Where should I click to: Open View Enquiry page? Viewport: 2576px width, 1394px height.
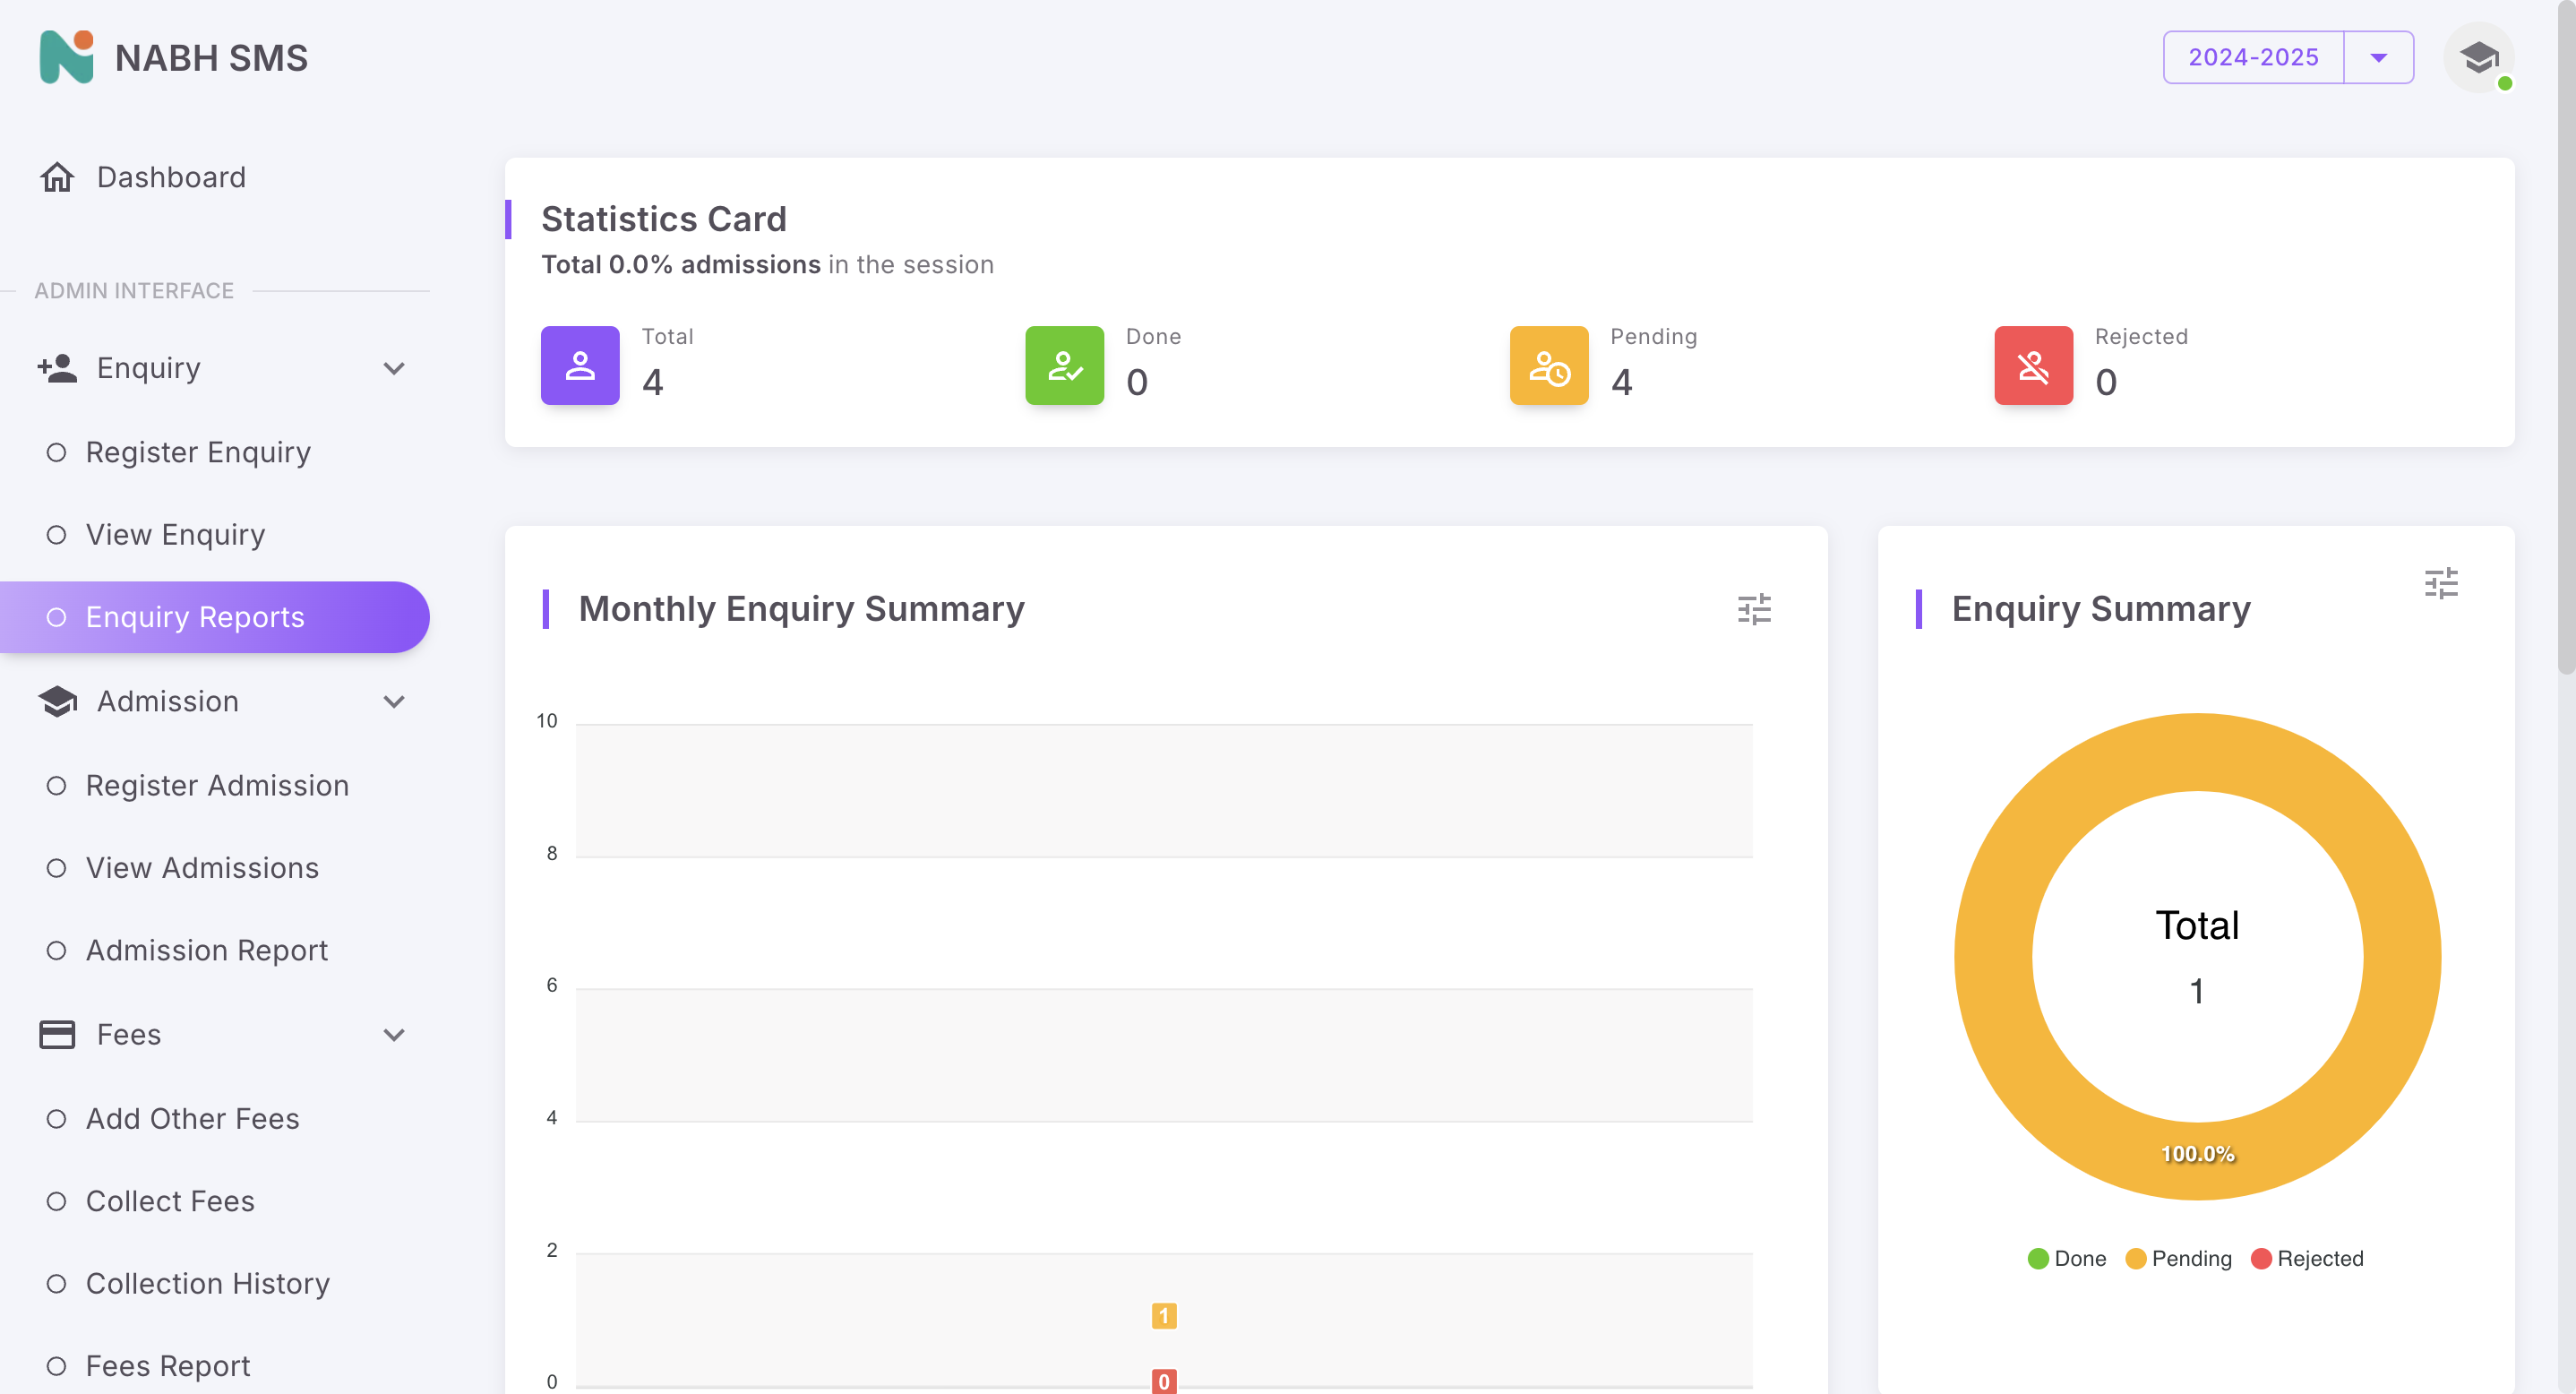pos(215,535)
